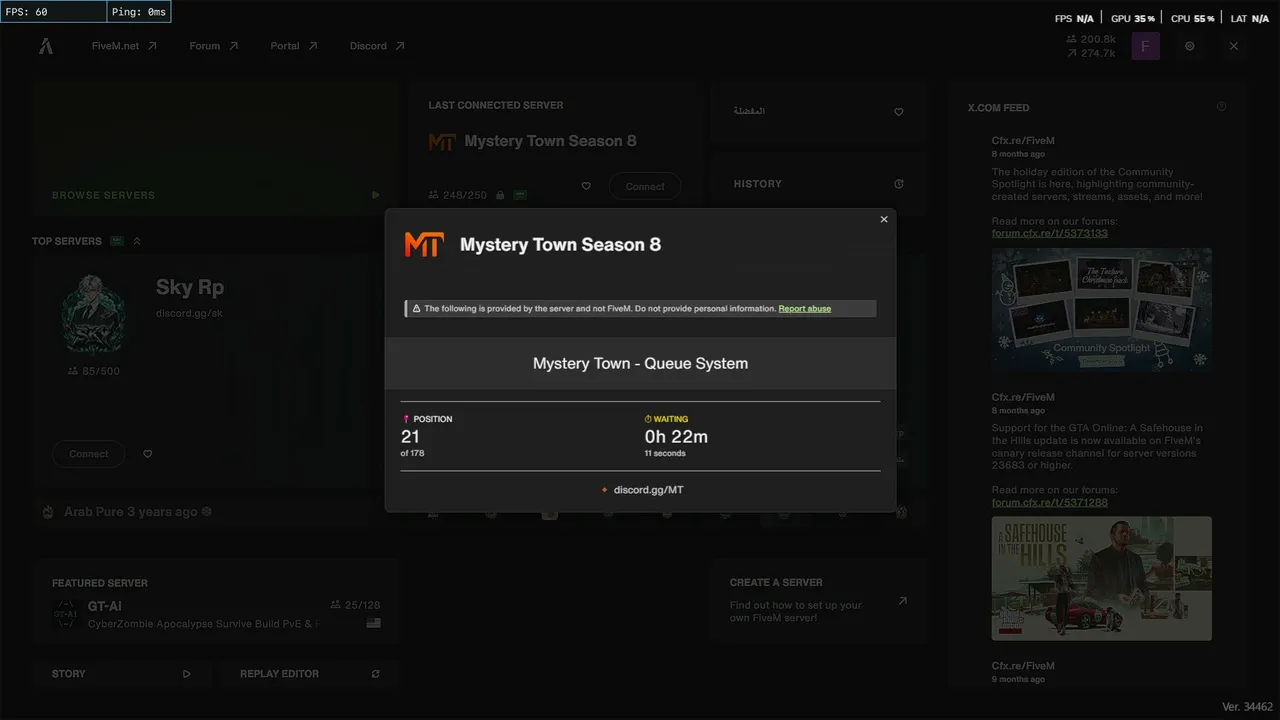Click the Ping: 0ms overlay readout

point(139,12)
